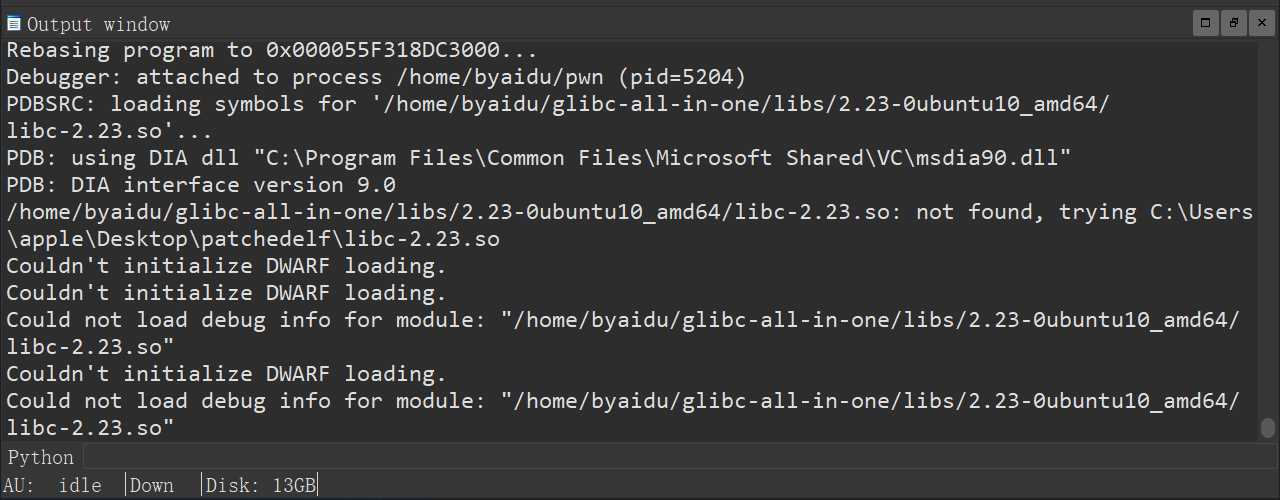1280x500 pixels.
Task: Click the Disk: 13GB status field
Action: coord(262,486)
